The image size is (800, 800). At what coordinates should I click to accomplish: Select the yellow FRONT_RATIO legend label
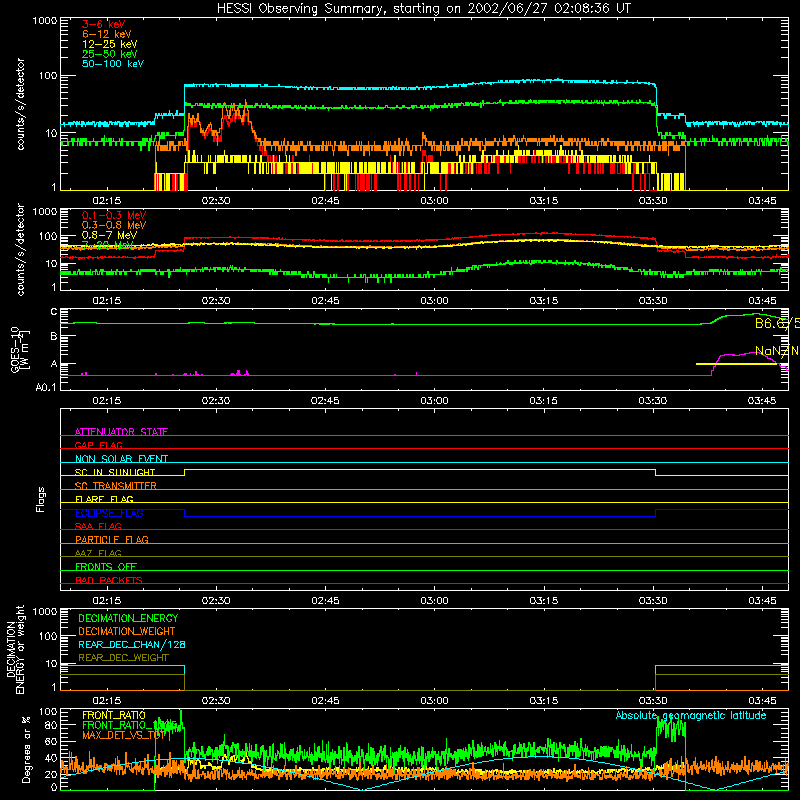[x=114, y=716]
